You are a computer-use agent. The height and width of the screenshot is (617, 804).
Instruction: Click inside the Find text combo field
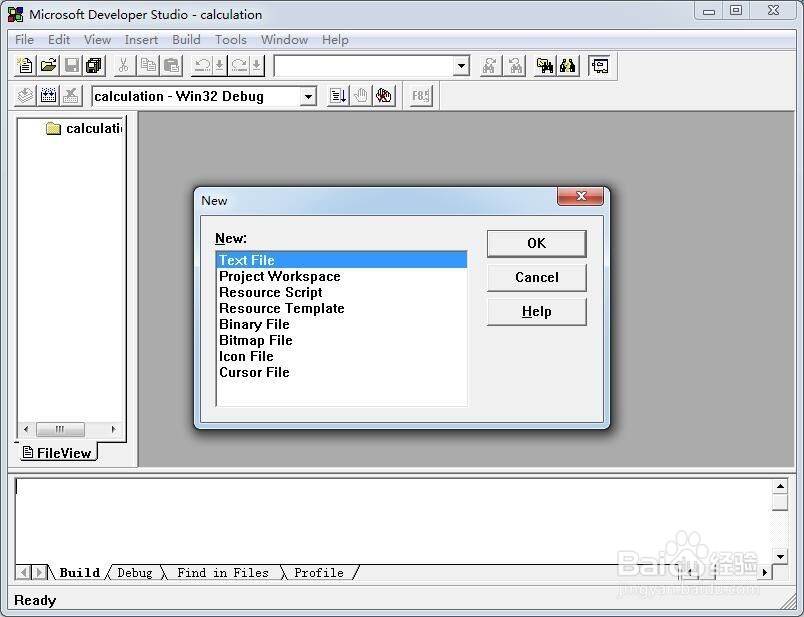point(364,66)
